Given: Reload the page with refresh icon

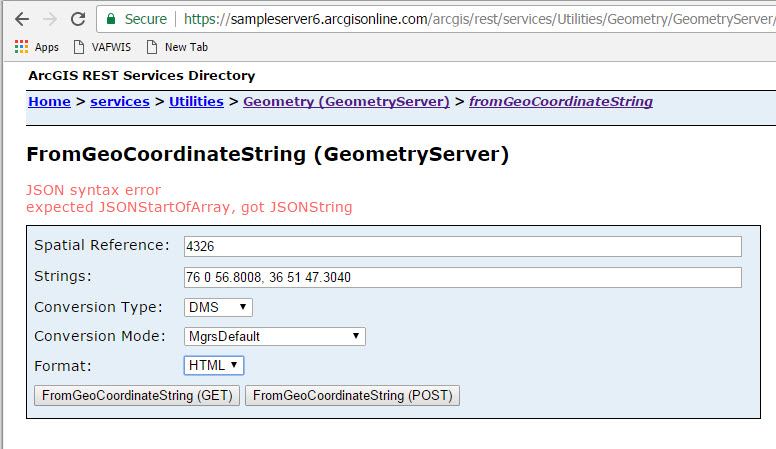Looking at the screenshot, I should [x=77, y=19].
